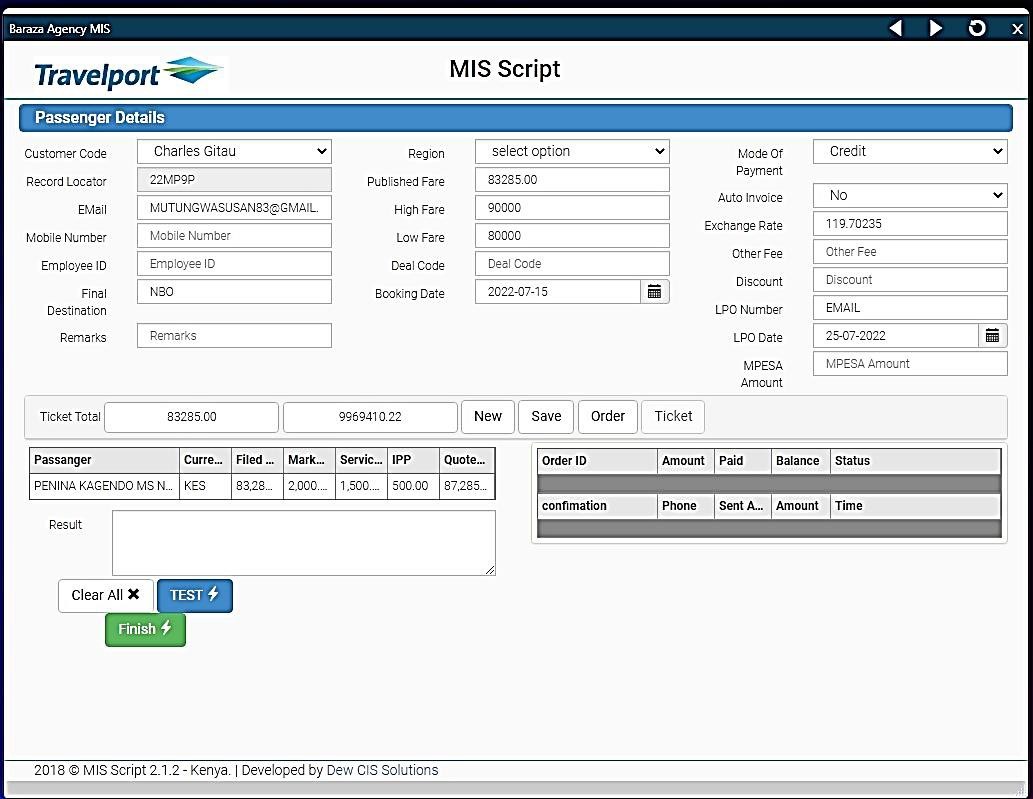This screenshot has height=799, width=1033.
Task: Select the Filed column header
Action: (257, 460)
